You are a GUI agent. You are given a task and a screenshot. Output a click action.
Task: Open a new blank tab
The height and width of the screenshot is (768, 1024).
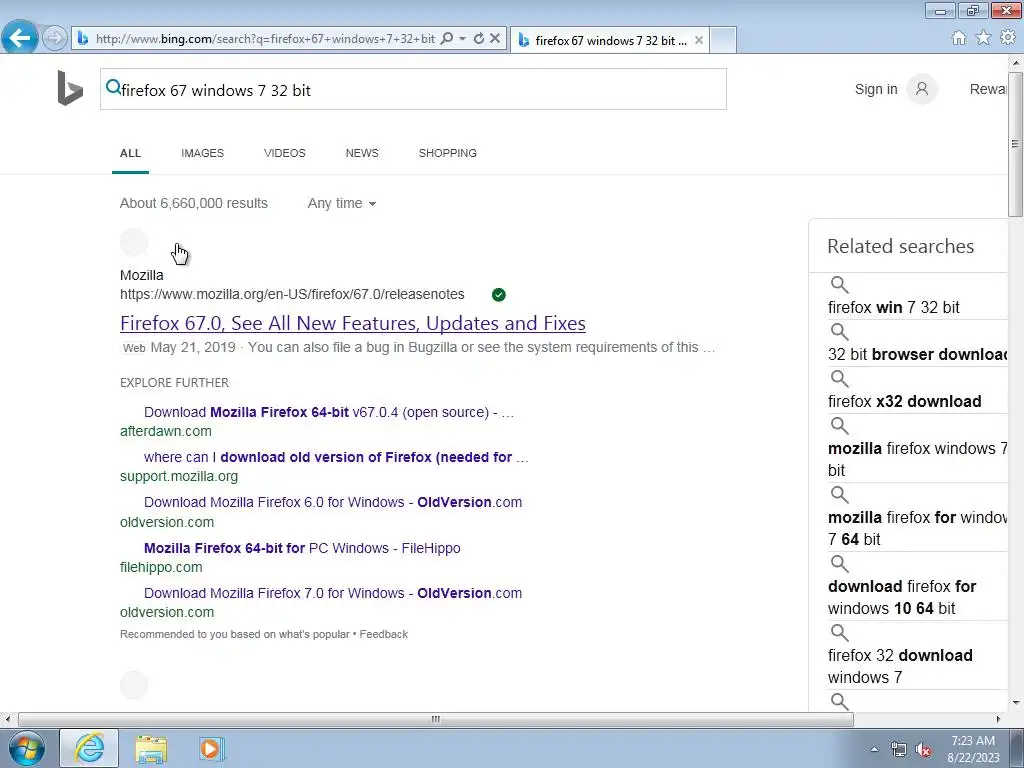723,40
